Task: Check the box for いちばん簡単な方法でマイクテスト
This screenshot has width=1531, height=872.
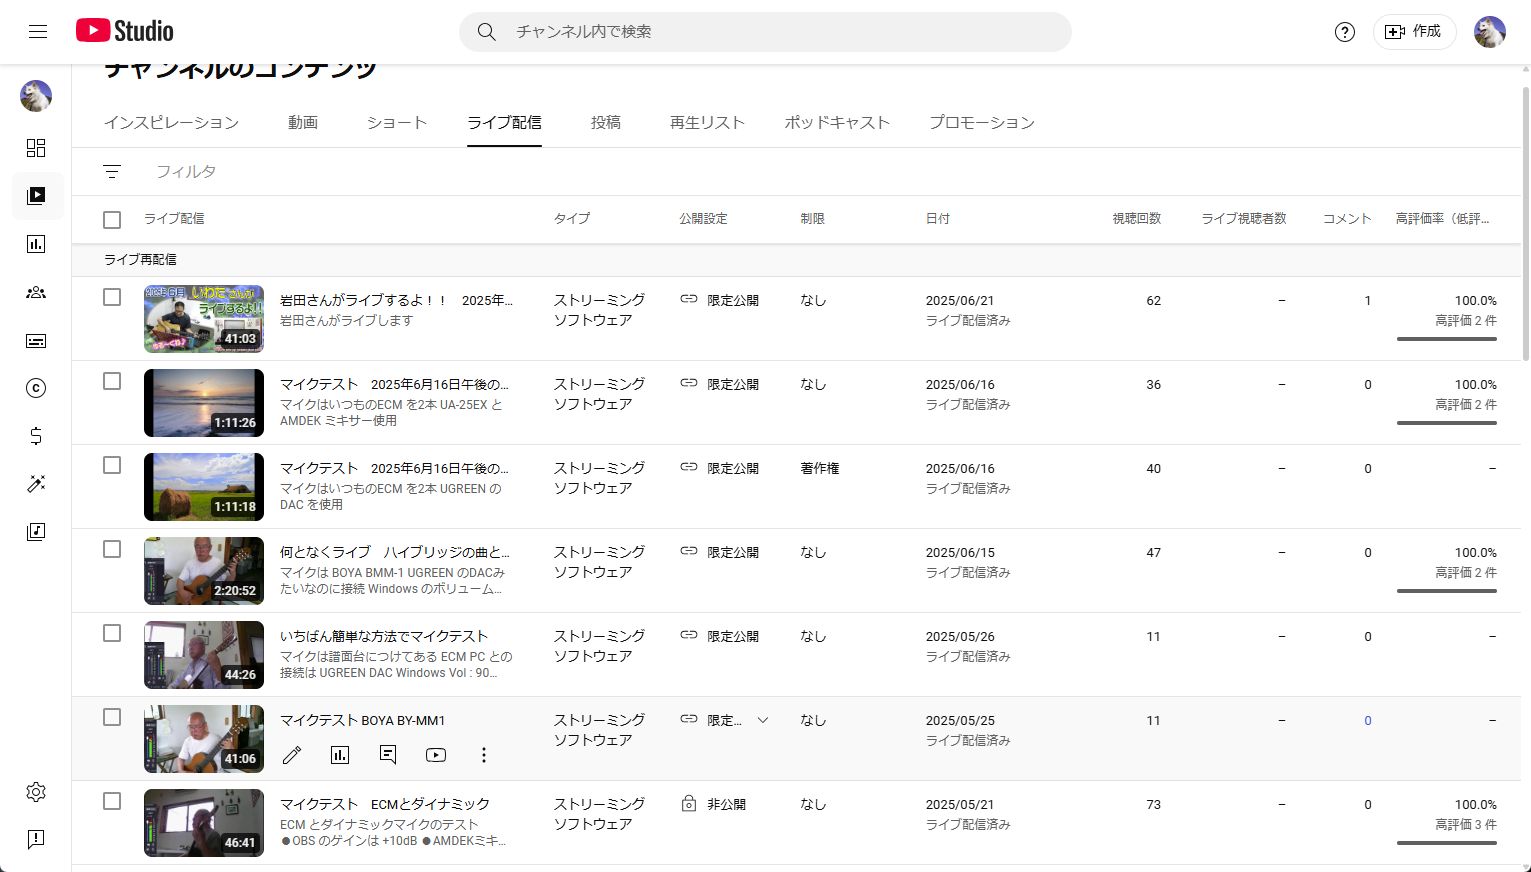Action: pos(112,633)
